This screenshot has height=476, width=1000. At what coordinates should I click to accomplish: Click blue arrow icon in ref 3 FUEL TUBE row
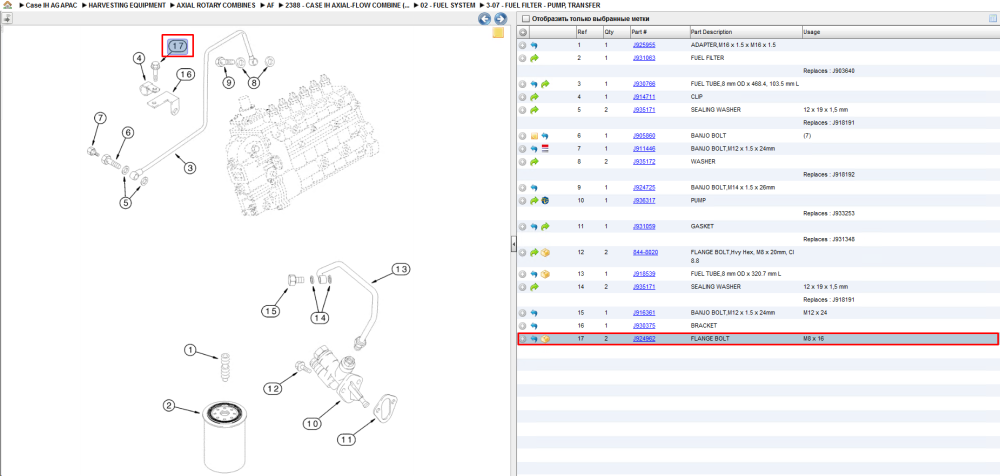[534, 84]
